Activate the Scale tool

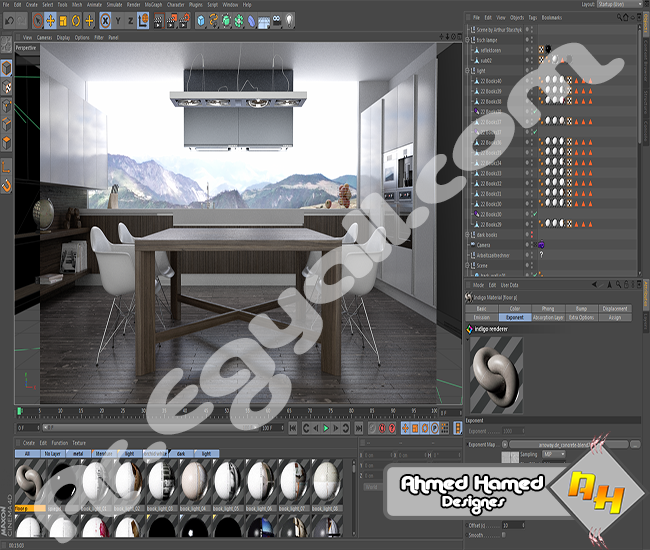[x=63, y=21]
